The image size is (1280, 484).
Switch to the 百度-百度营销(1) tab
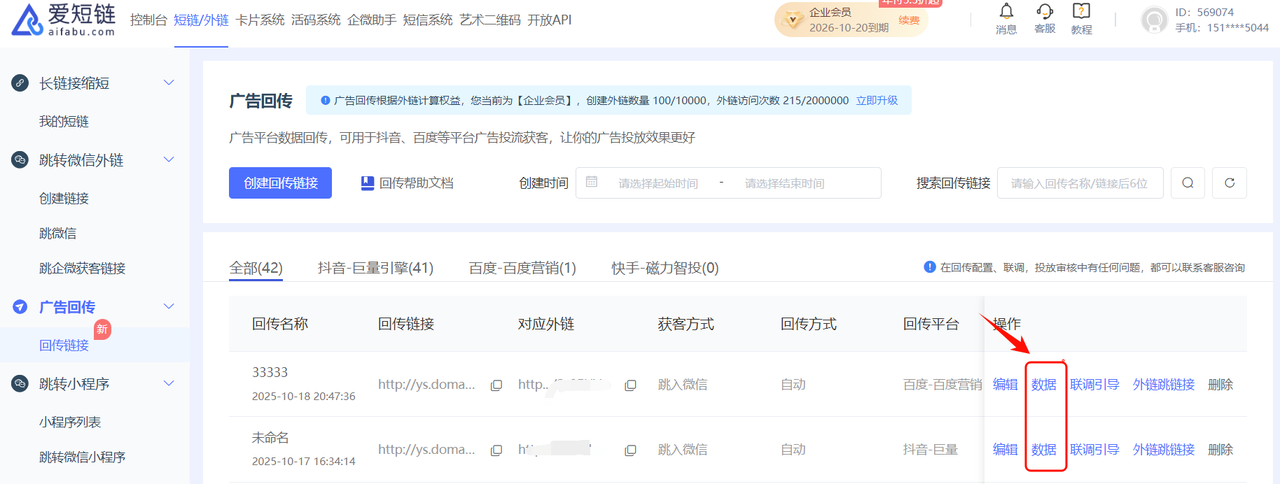522,268
